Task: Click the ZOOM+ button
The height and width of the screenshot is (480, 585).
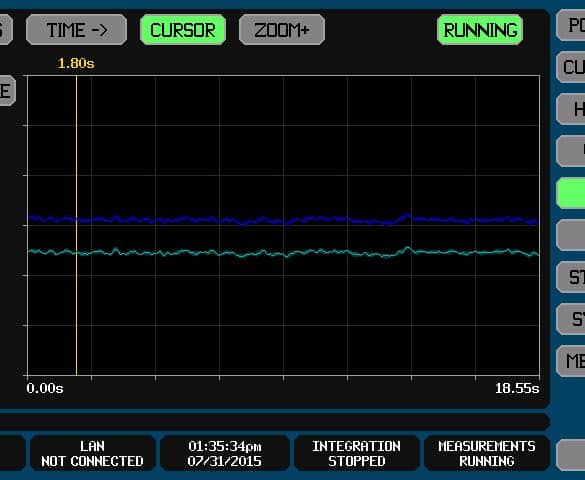Action: [282, 30]
